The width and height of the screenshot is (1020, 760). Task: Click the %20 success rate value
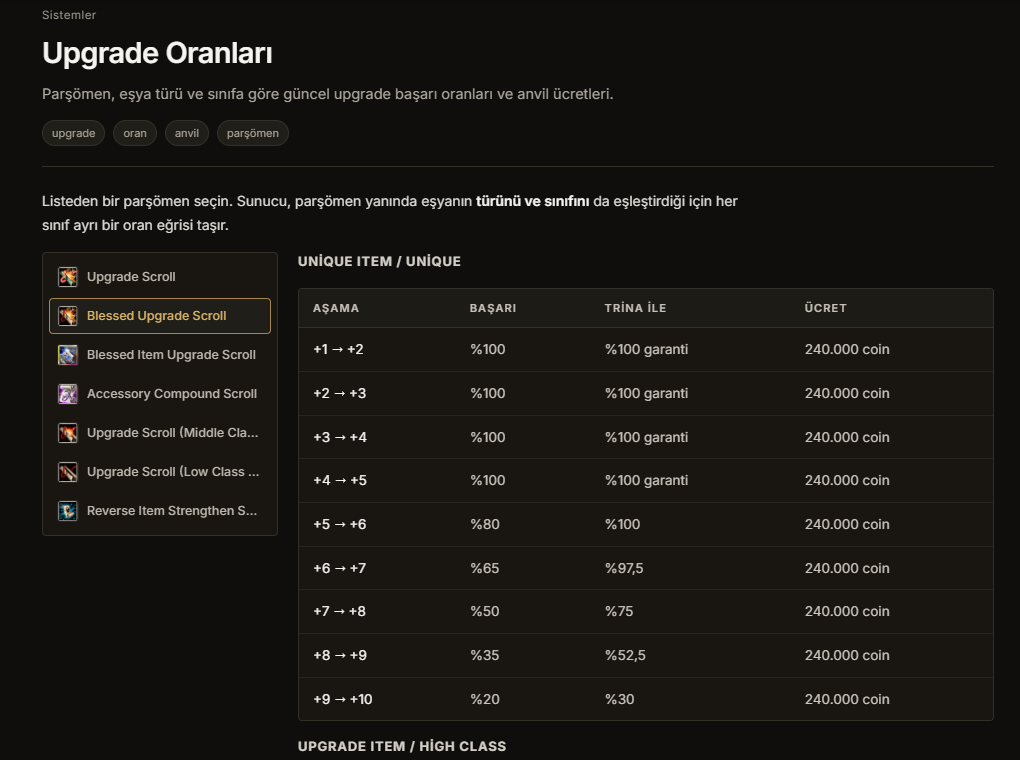click(485, 699)
